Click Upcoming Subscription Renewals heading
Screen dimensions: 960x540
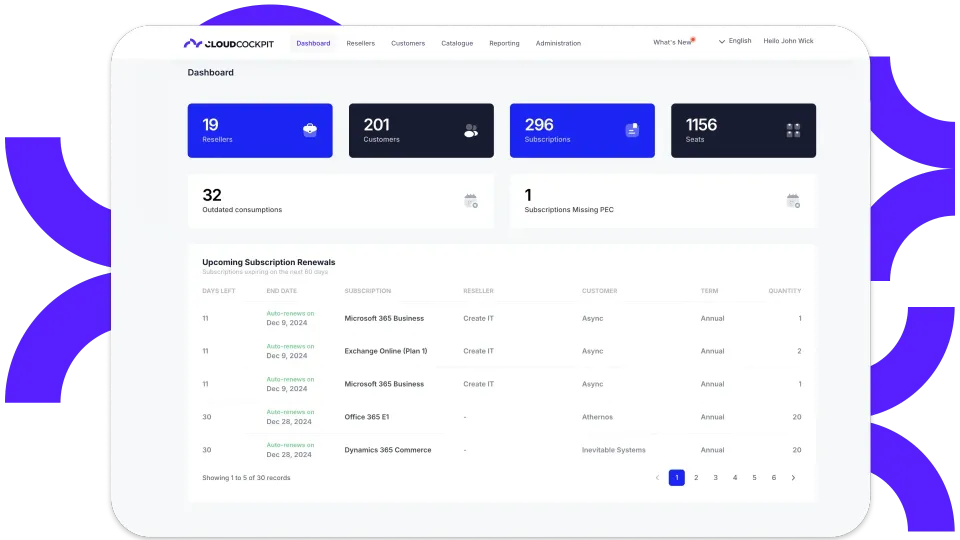[x=269, y=262]
